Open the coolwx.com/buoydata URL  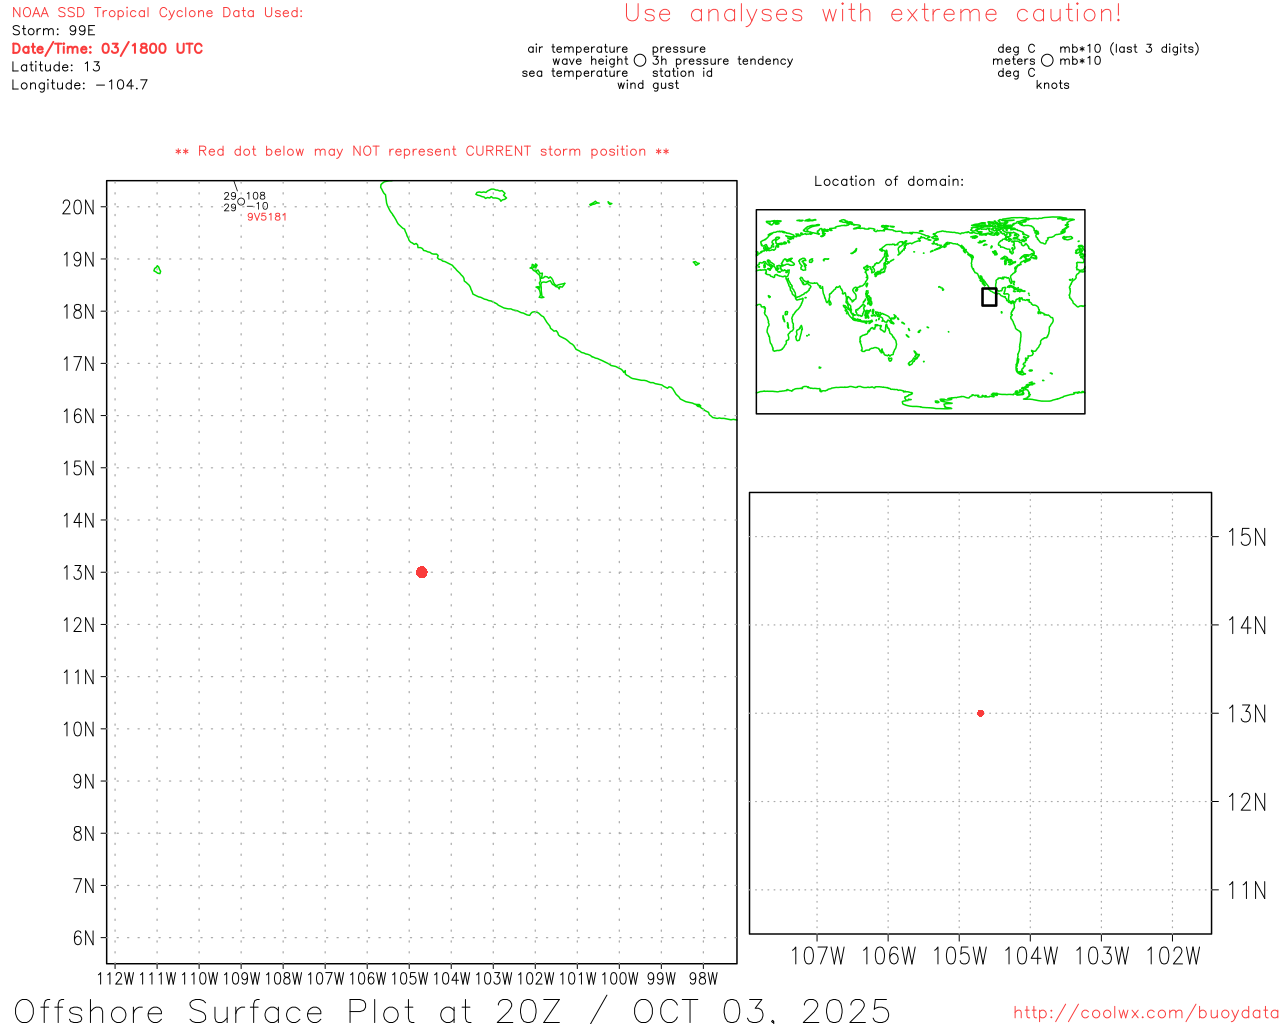pos(1145,1013)
